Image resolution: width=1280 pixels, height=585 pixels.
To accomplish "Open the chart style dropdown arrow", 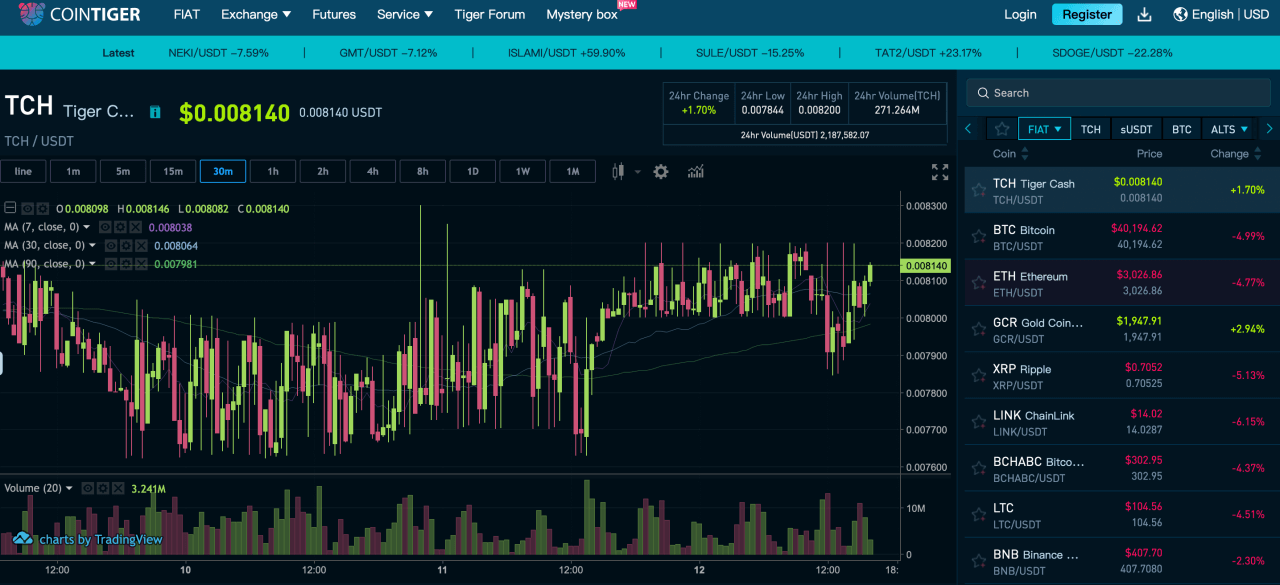I will [x=637, y=172].
